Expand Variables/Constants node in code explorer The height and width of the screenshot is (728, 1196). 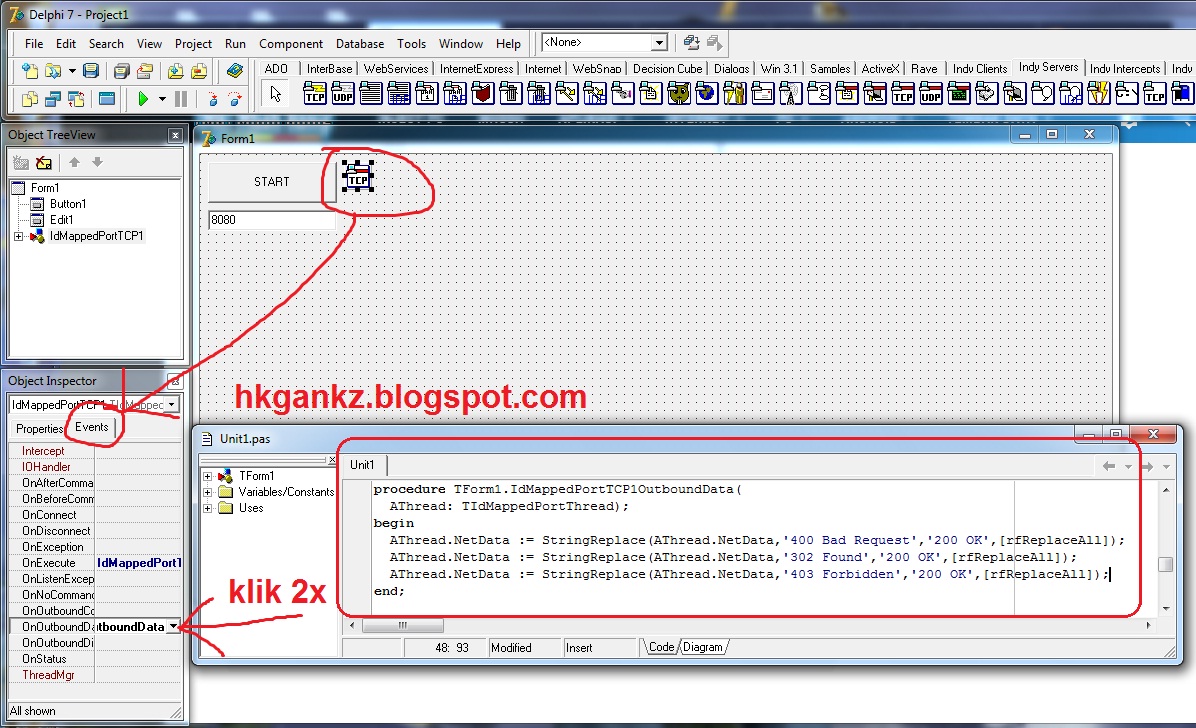(207, 492)
